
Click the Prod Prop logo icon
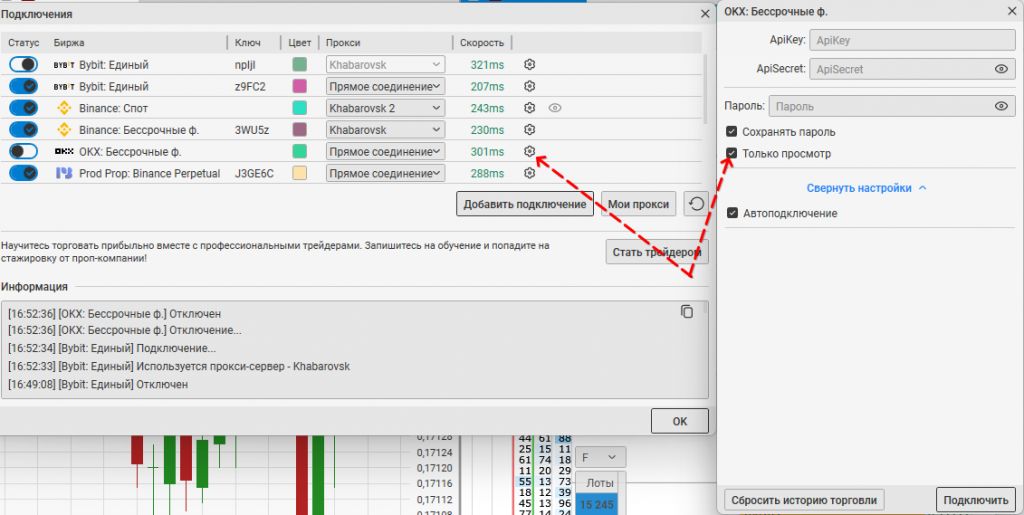(63, 173)
